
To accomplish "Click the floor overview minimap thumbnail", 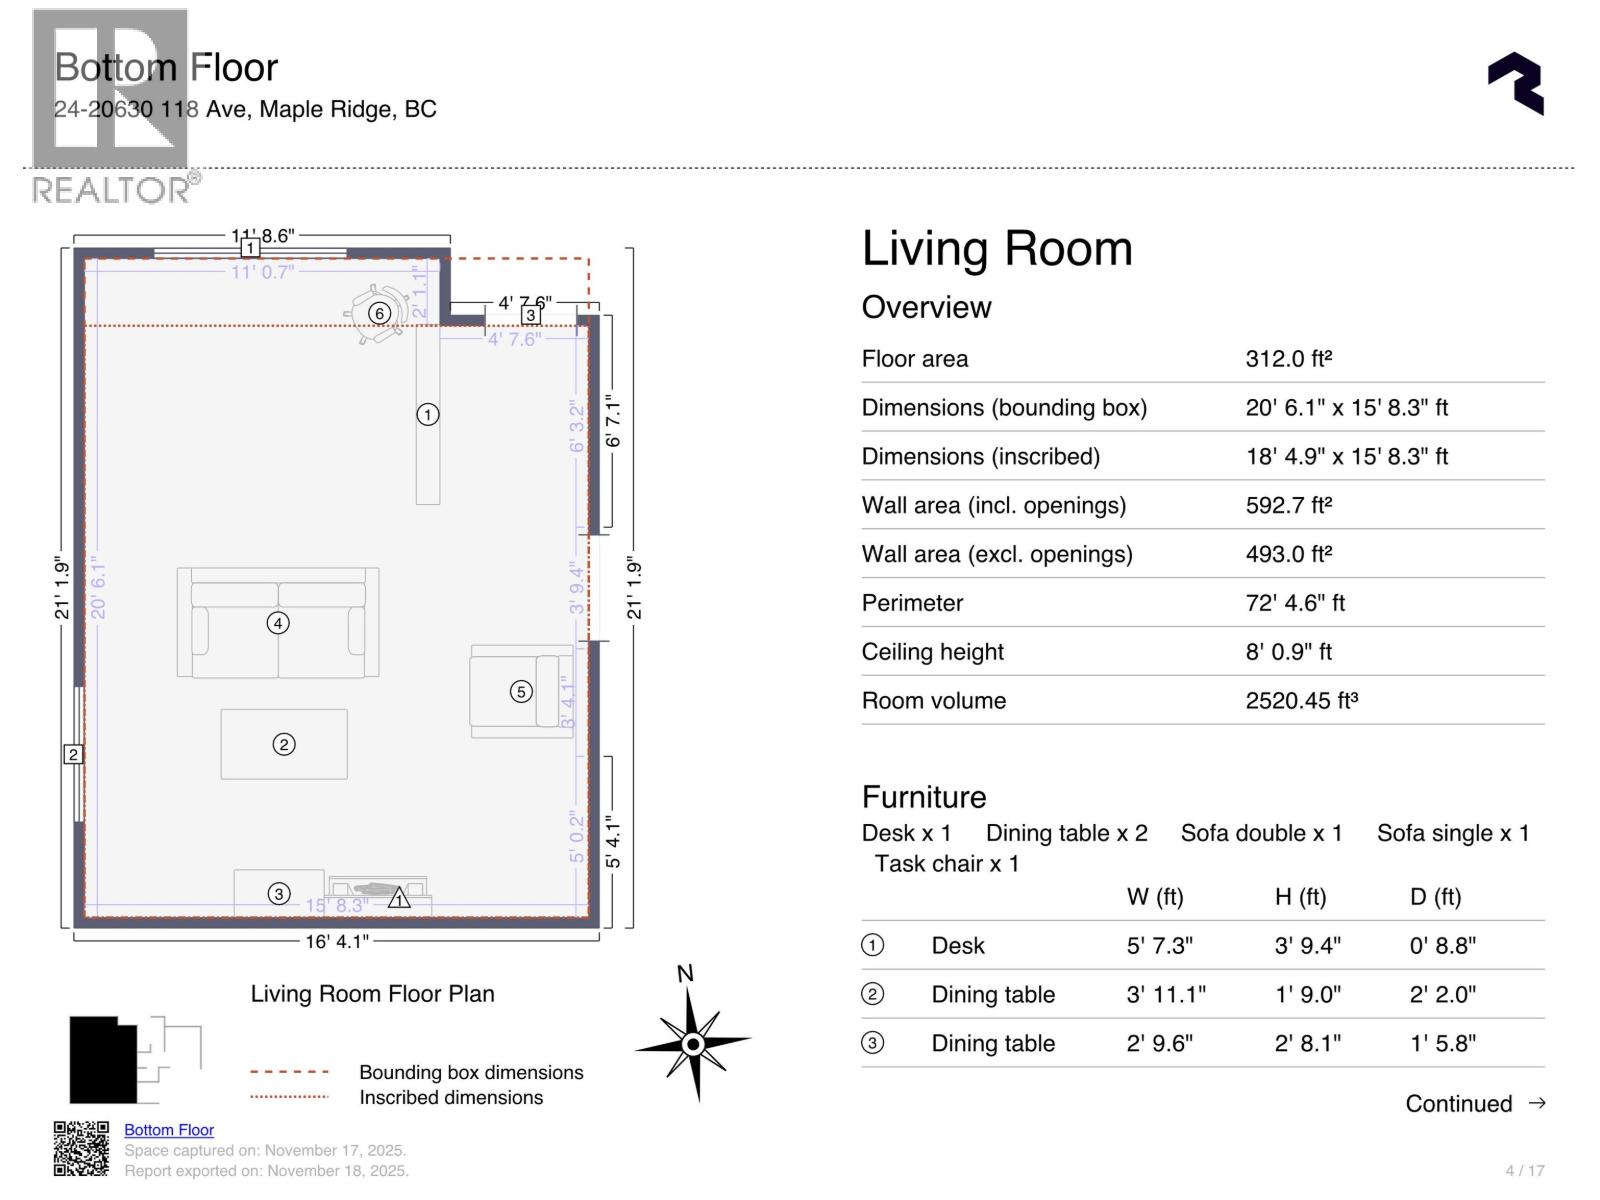I will [x=134, y=1059].
